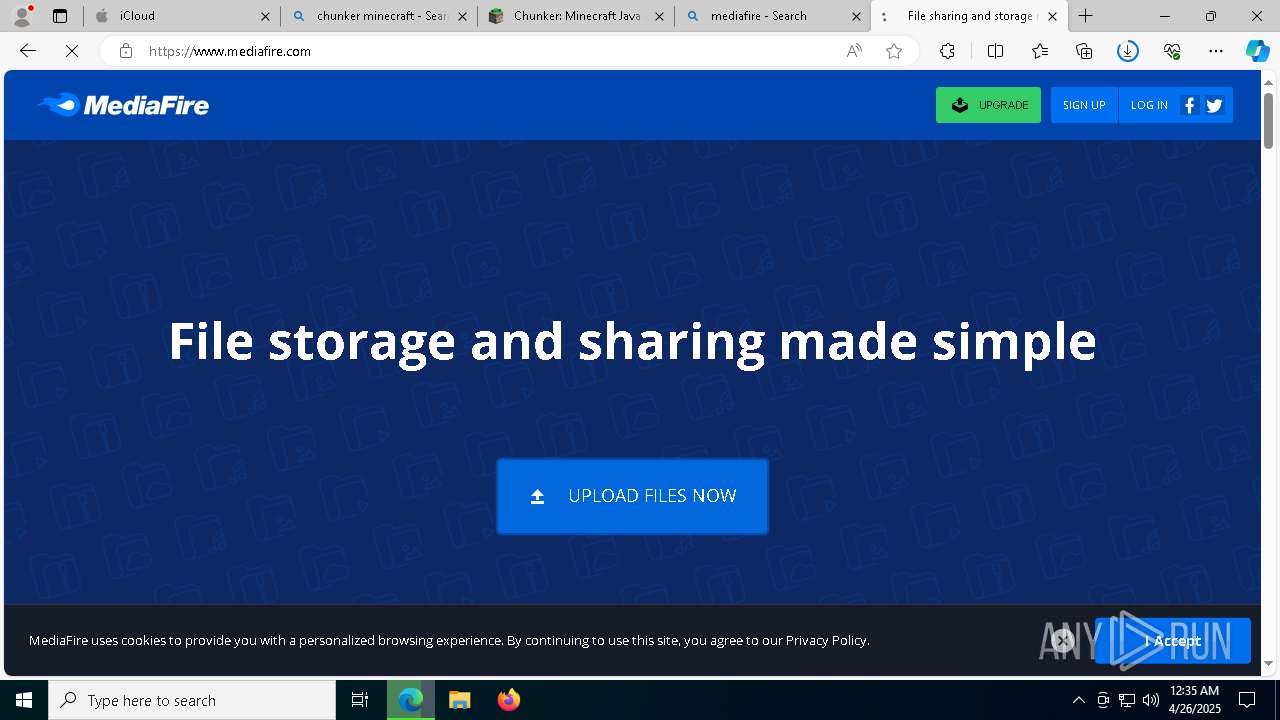Image resolution: width=1280 pixels, height=720 pixels.
Task: Click the address bar URL
Action: pos(230,51)
